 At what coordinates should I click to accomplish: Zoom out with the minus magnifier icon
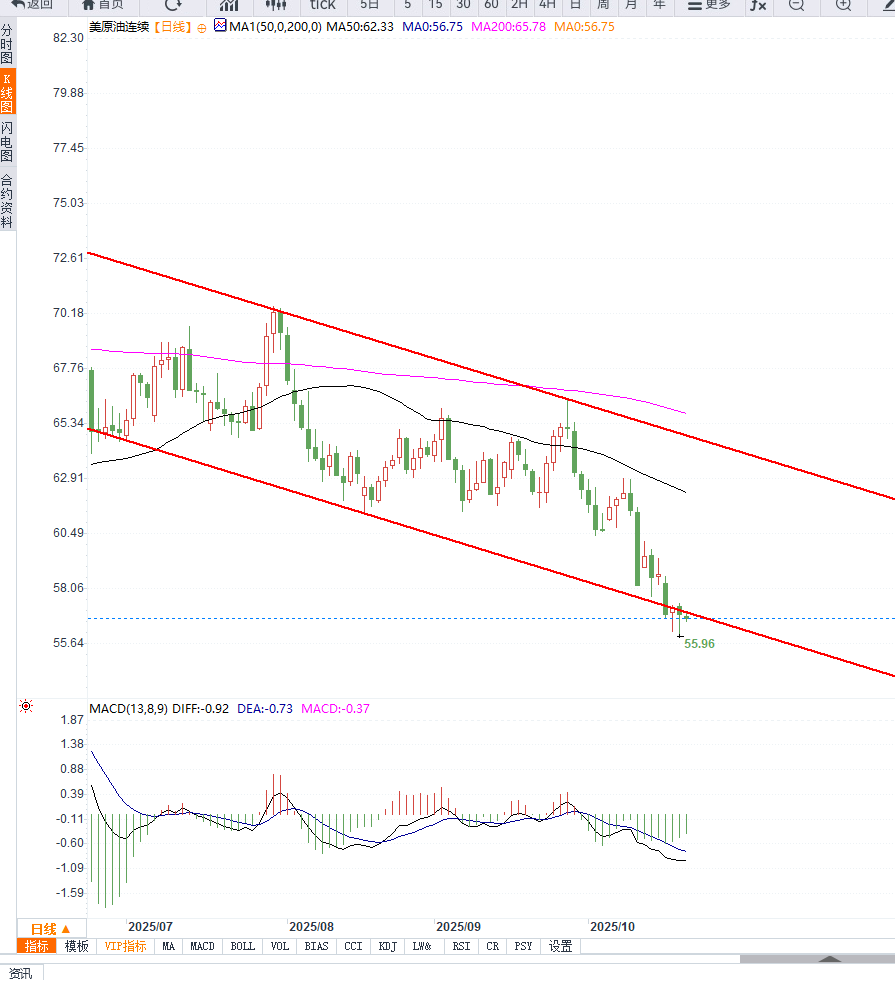point(796,5)
